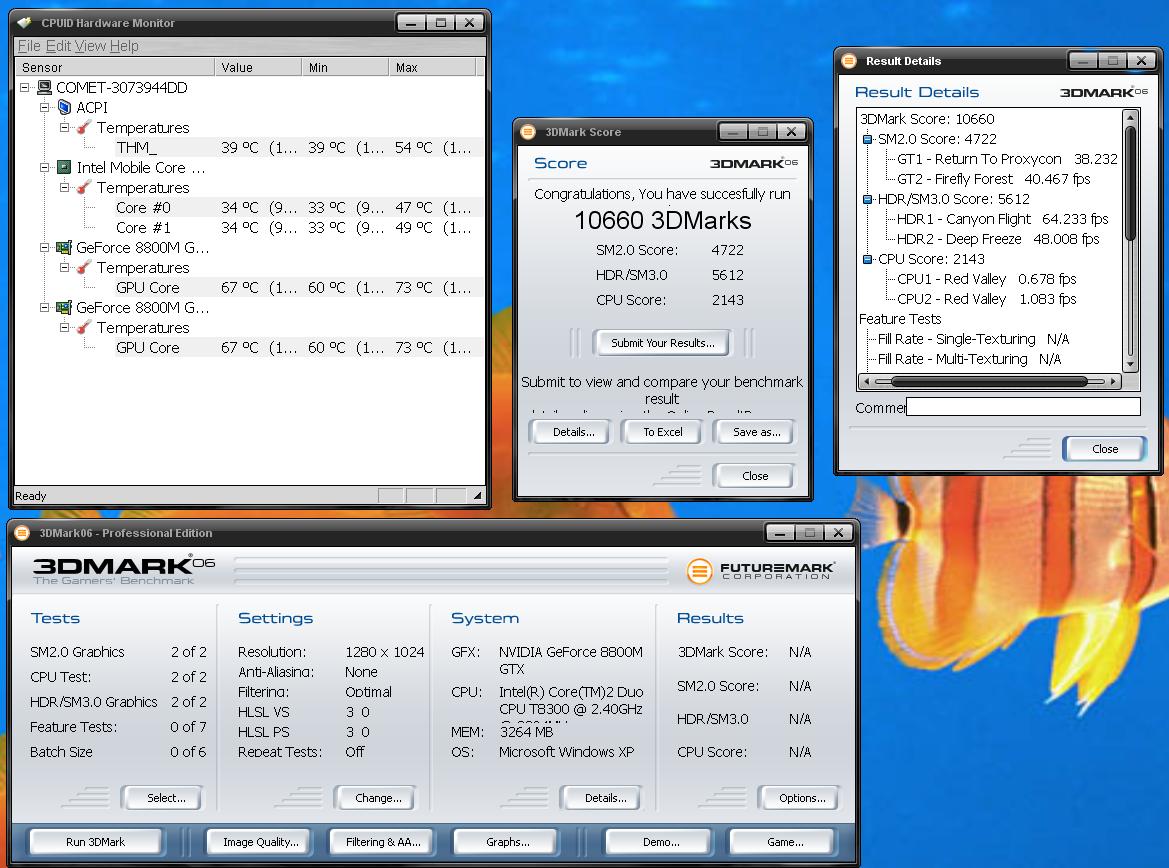Click the scroll left arrow in Result Details
The image size is (1169, 868).
[x=866, y=382]
